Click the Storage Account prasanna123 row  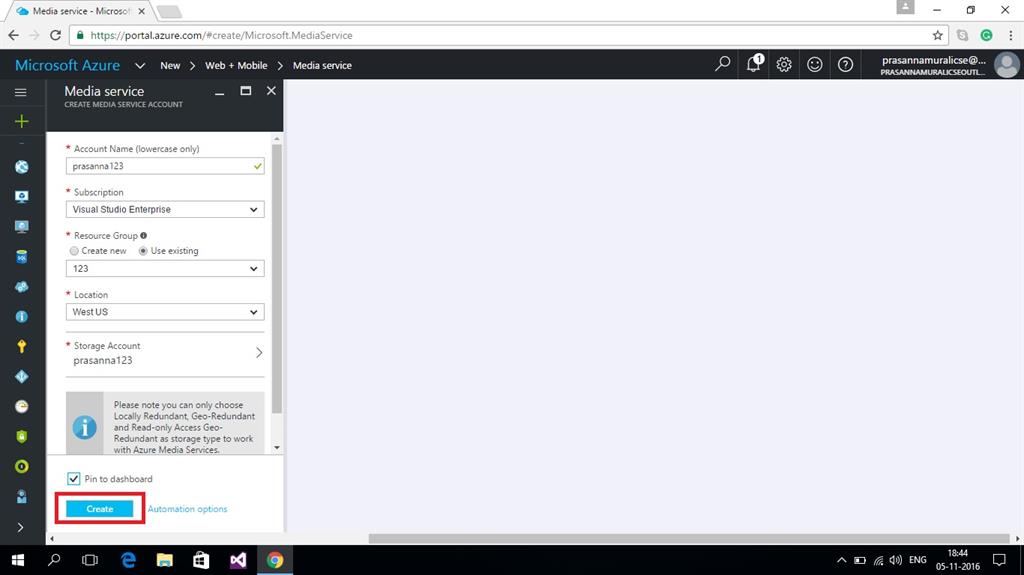tap(165, 353)
